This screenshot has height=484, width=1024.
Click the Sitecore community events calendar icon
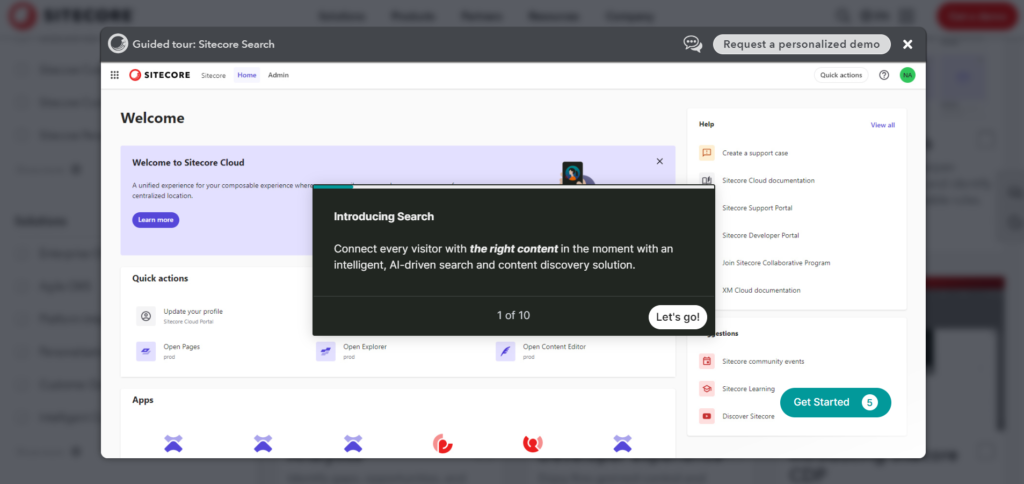pos(707,361)
